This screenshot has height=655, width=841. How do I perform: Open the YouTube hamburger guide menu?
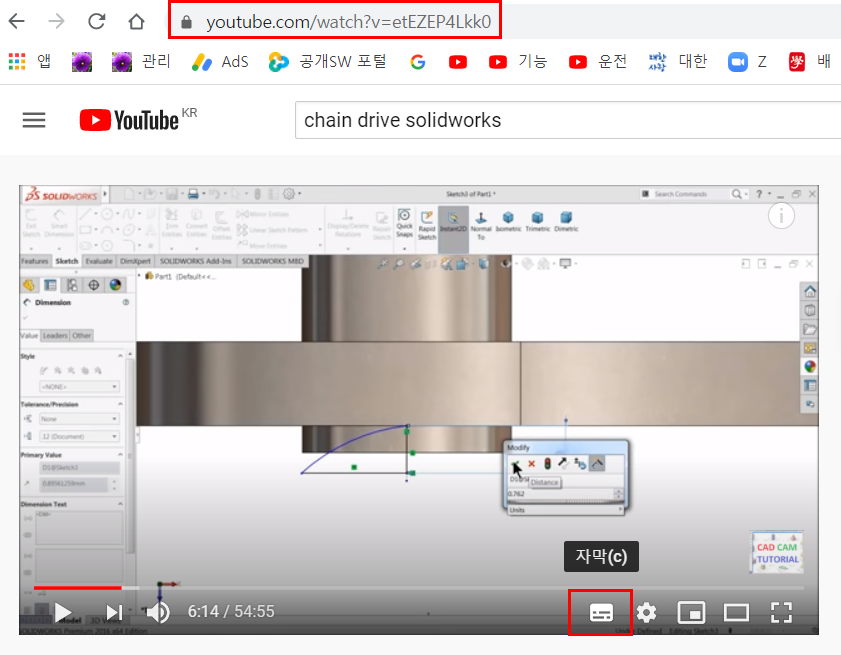tap(34, 120)
